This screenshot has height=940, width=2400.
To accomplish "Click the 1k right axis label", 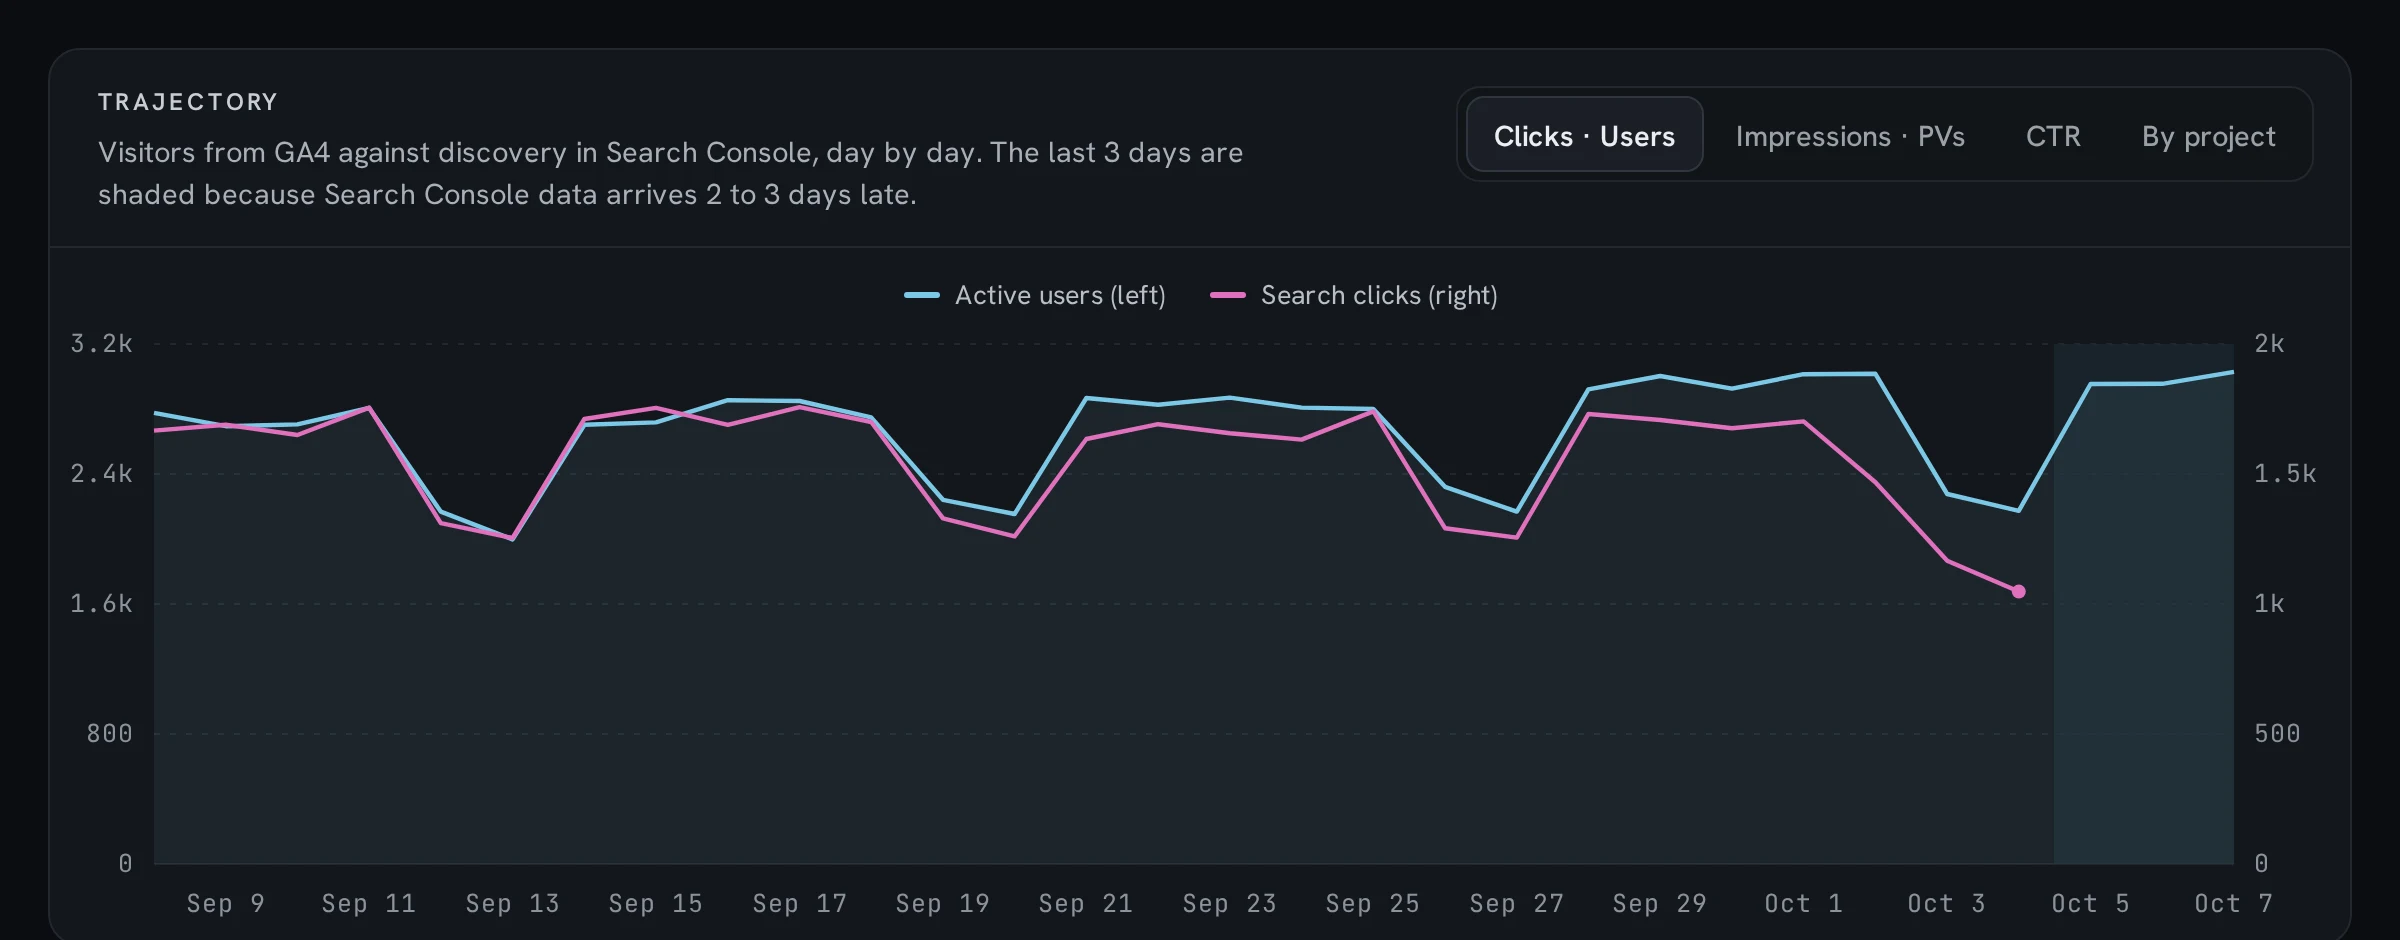I will pyautogui.click(x=2269, y=604).
